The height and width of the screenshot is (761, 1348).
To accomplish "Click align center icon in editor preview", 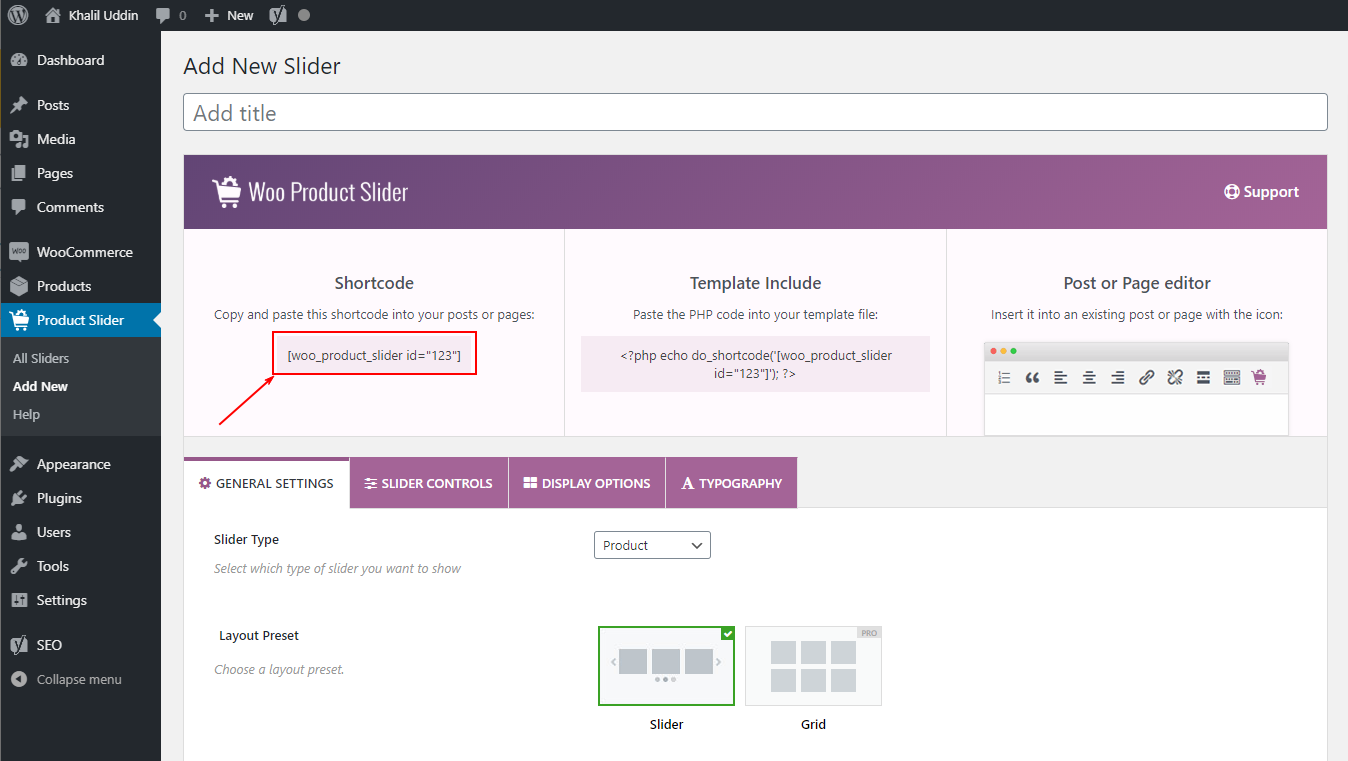I will (x=1089, y=377).
